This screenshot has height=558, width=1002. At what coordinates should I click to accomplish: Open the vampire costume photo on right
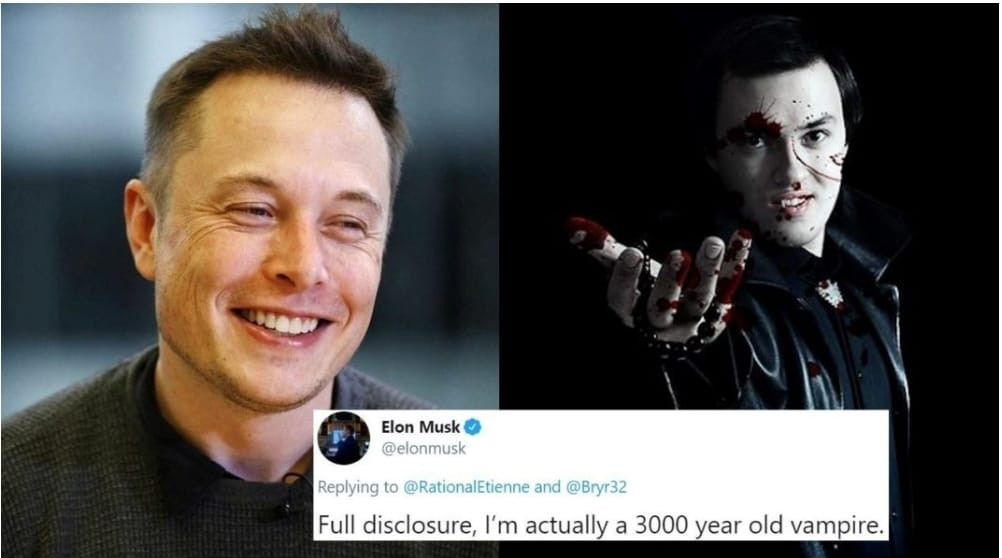tap(749, 205)
